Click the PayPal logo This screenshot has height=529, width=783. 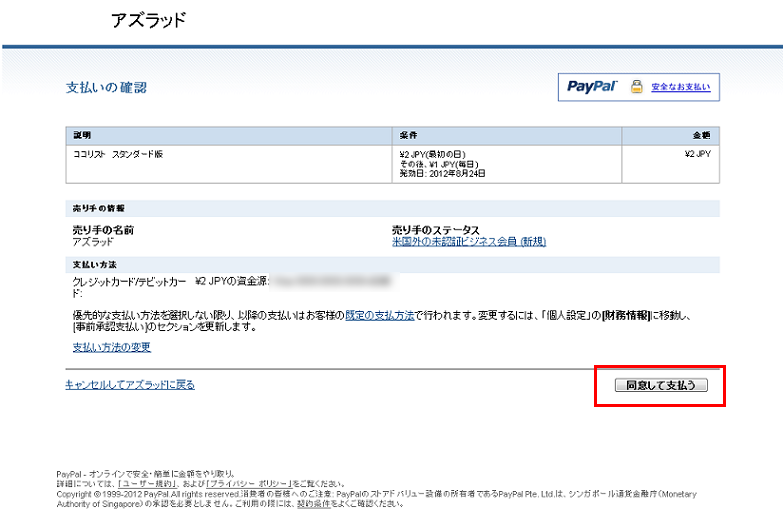coord(592,86)
